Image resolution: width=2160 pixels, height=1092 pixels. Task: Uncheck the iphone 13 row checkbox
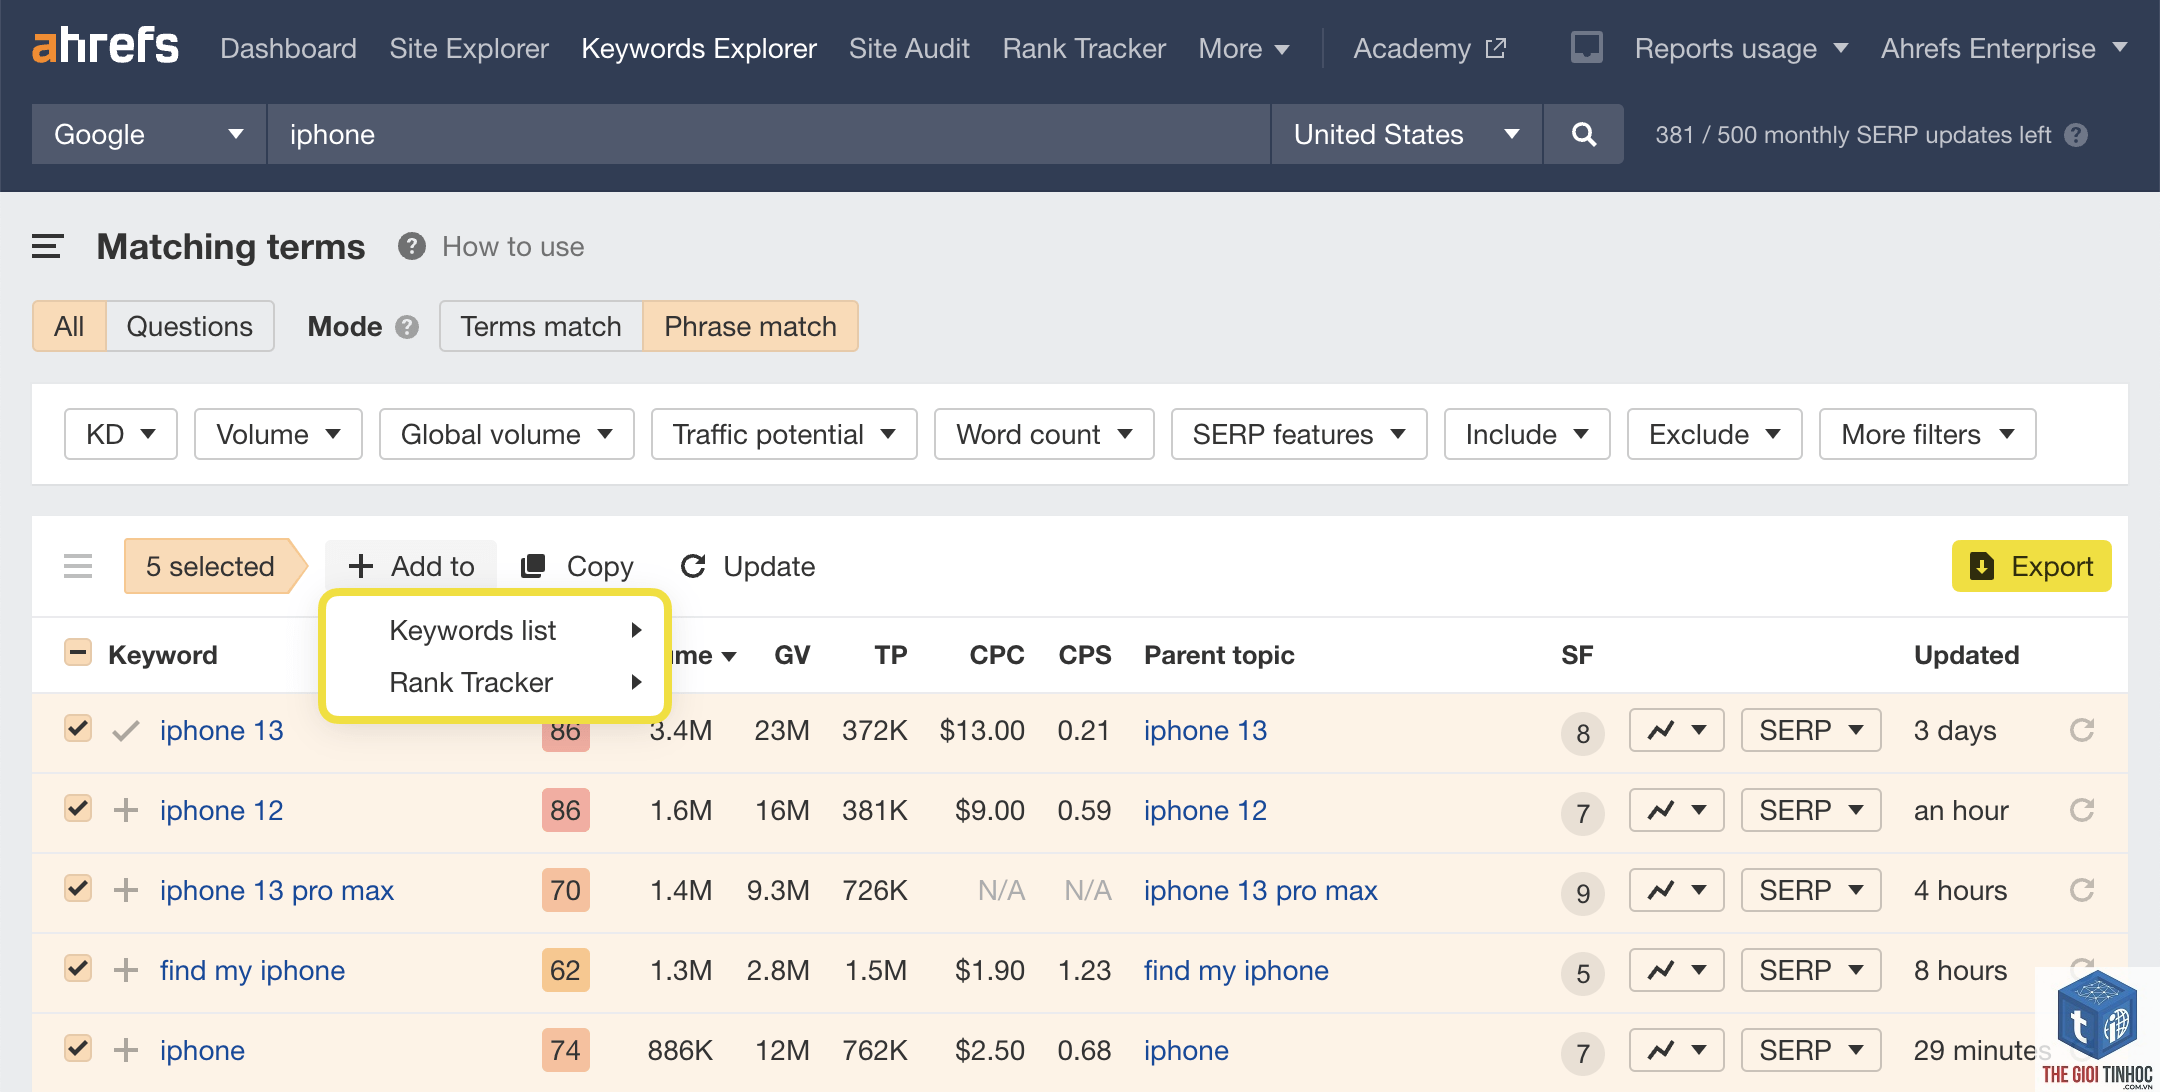tap(78, 728)
